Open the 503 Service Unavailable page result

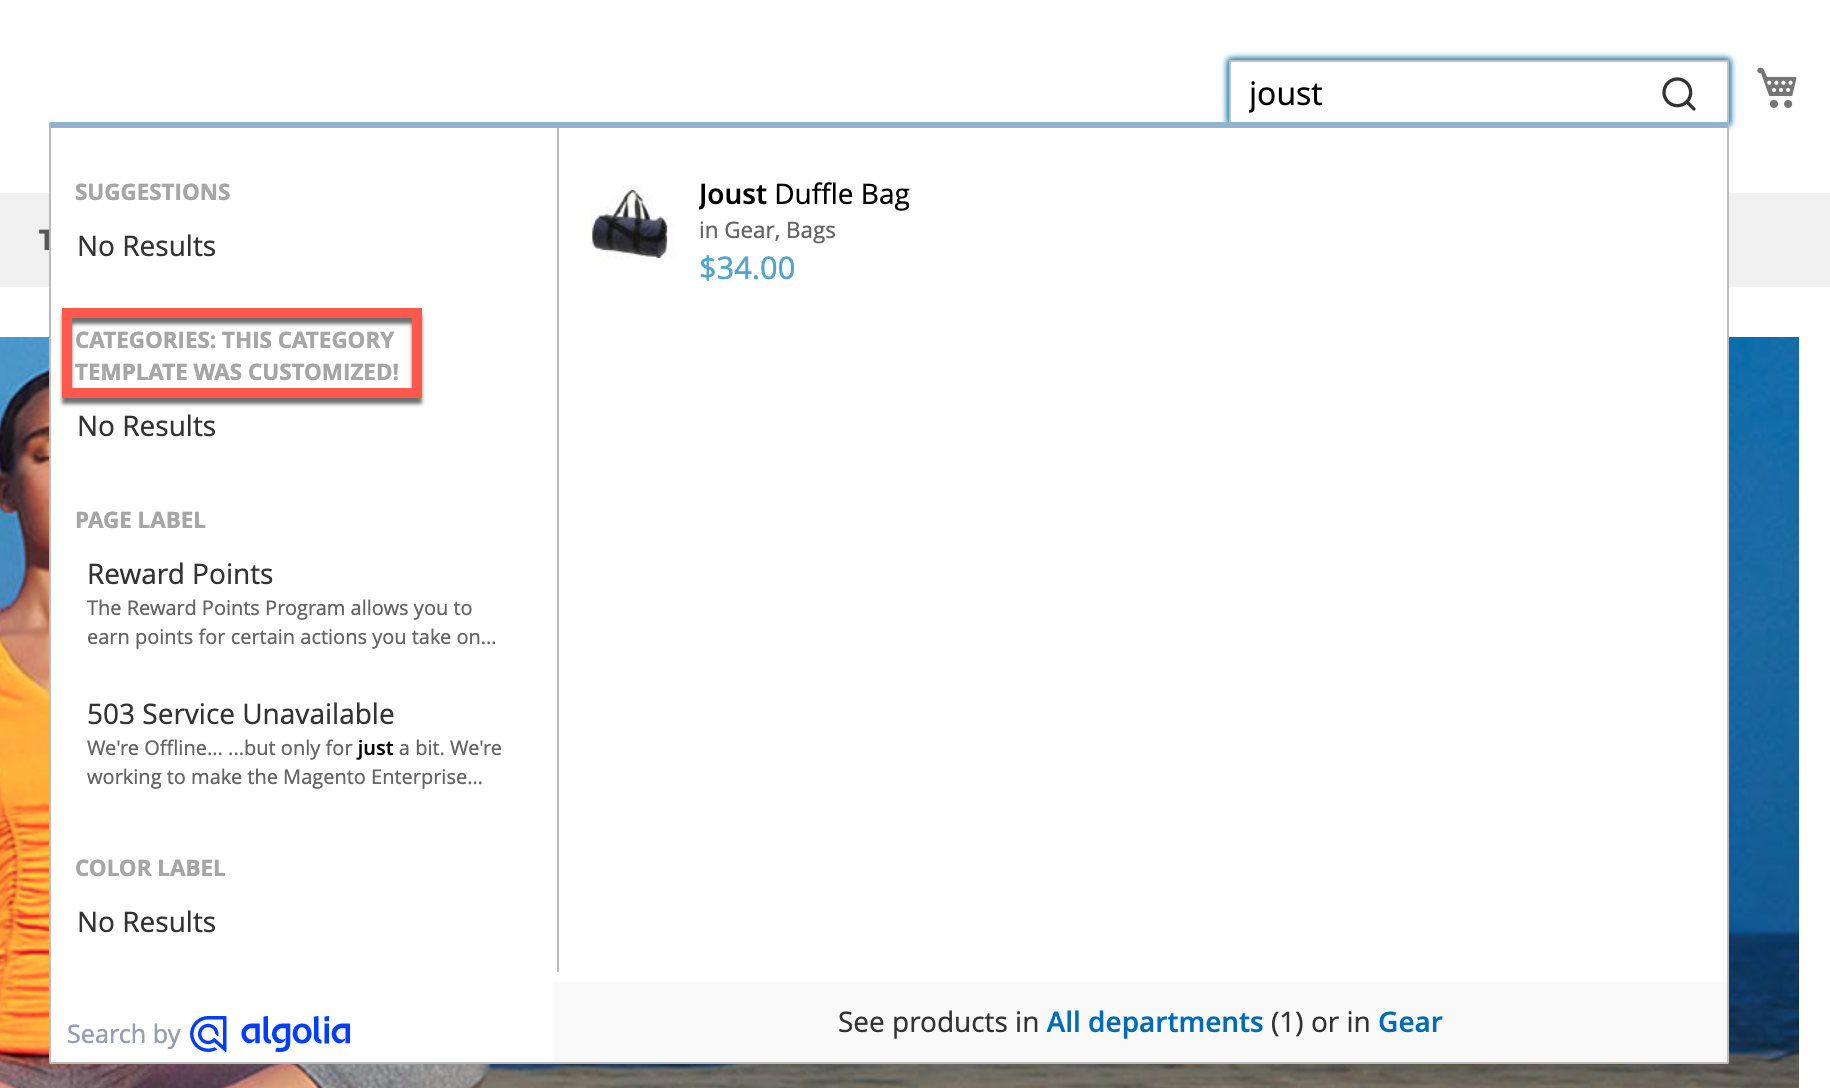[x=240, y=713]
